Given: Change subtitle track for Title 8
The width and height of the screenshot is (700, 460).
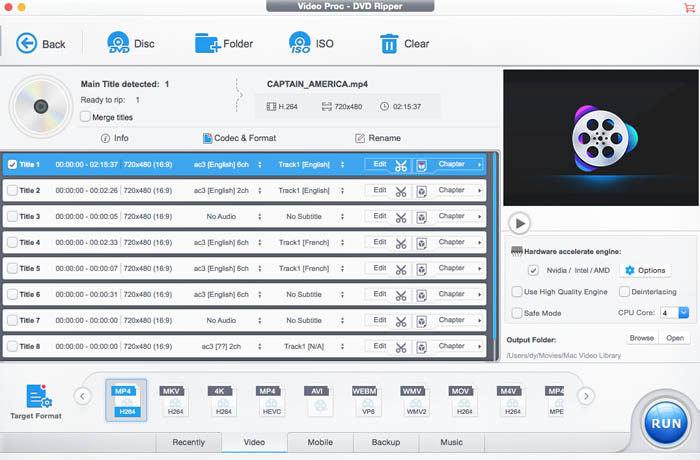Looking at the screenshot, I should (342, 346).
